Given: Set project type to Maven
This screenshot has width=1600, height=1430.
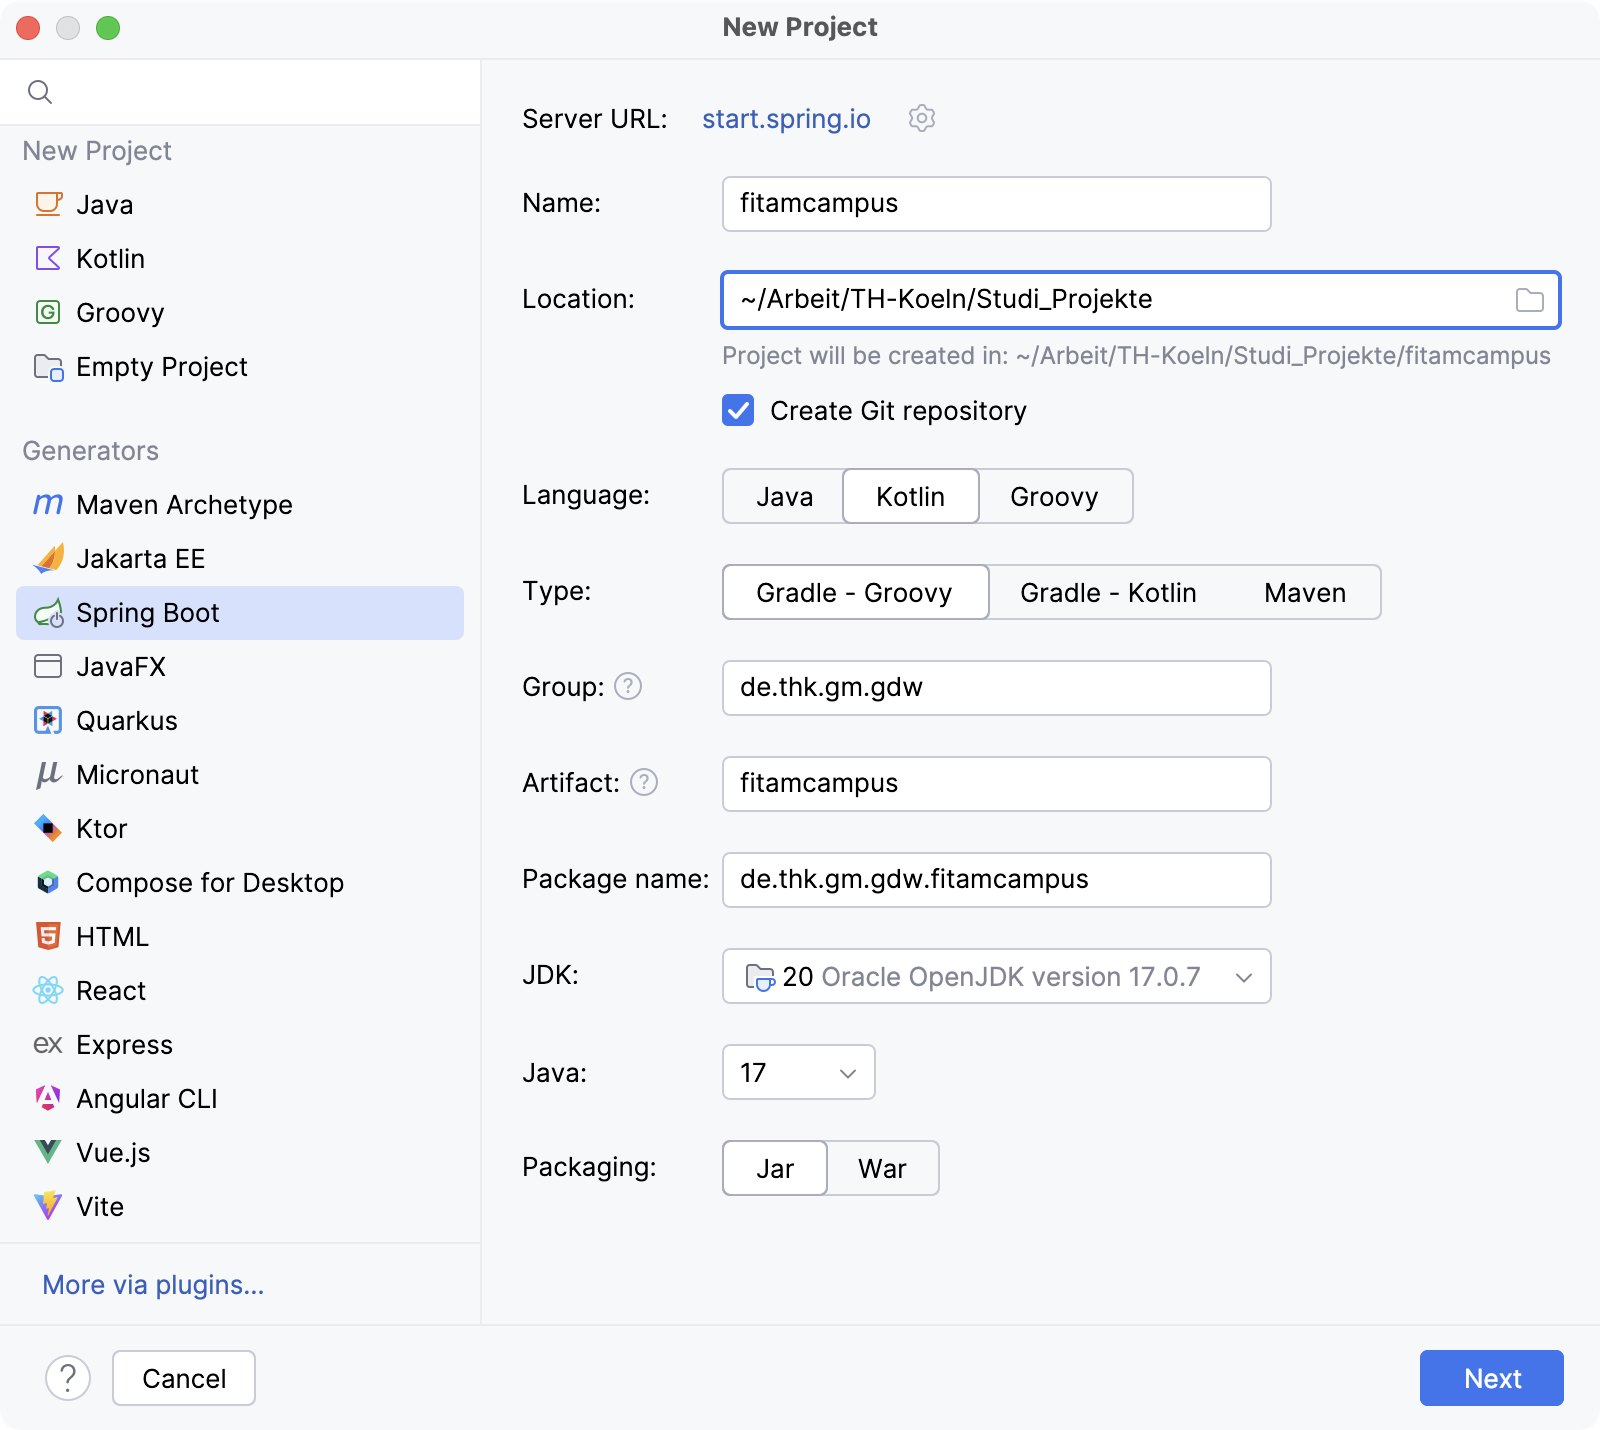Looking at the screenshot, I should 1304,592.
